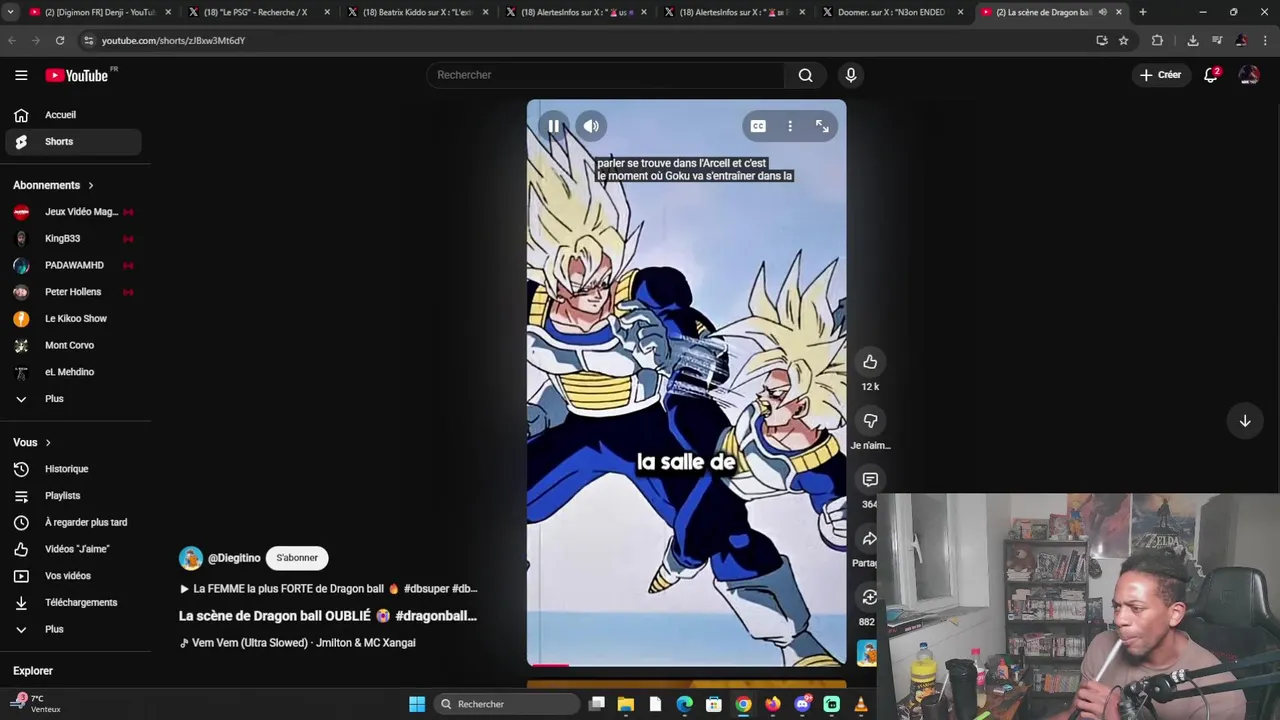Open the Mont Corvo channel

(73, 345)
